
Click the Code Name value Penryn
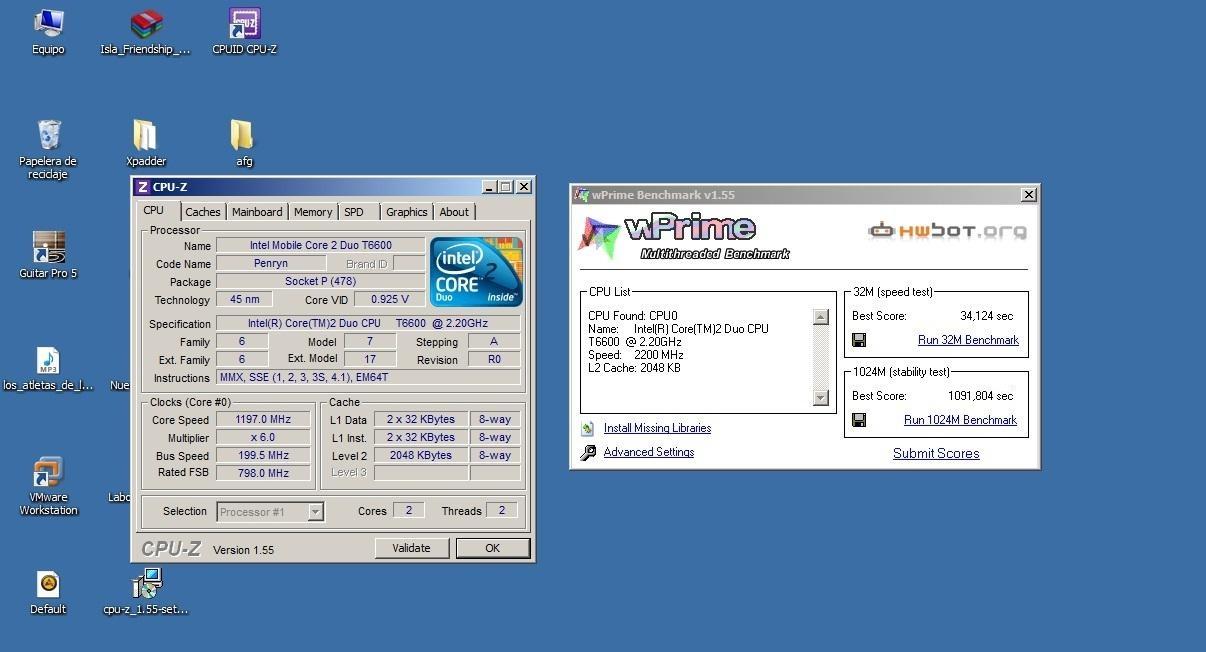point(270,264)
